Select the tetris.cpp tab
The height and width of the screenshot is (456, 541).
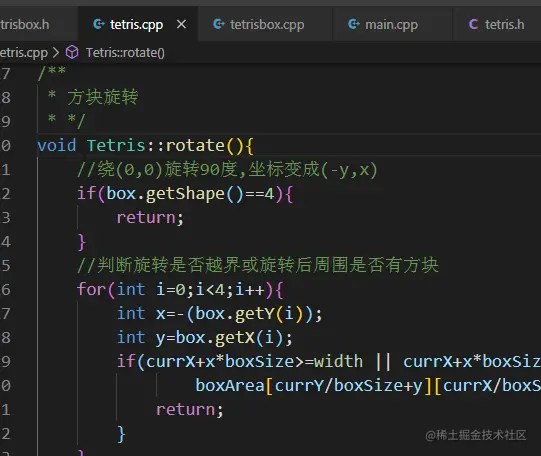[x=138, y=24]
